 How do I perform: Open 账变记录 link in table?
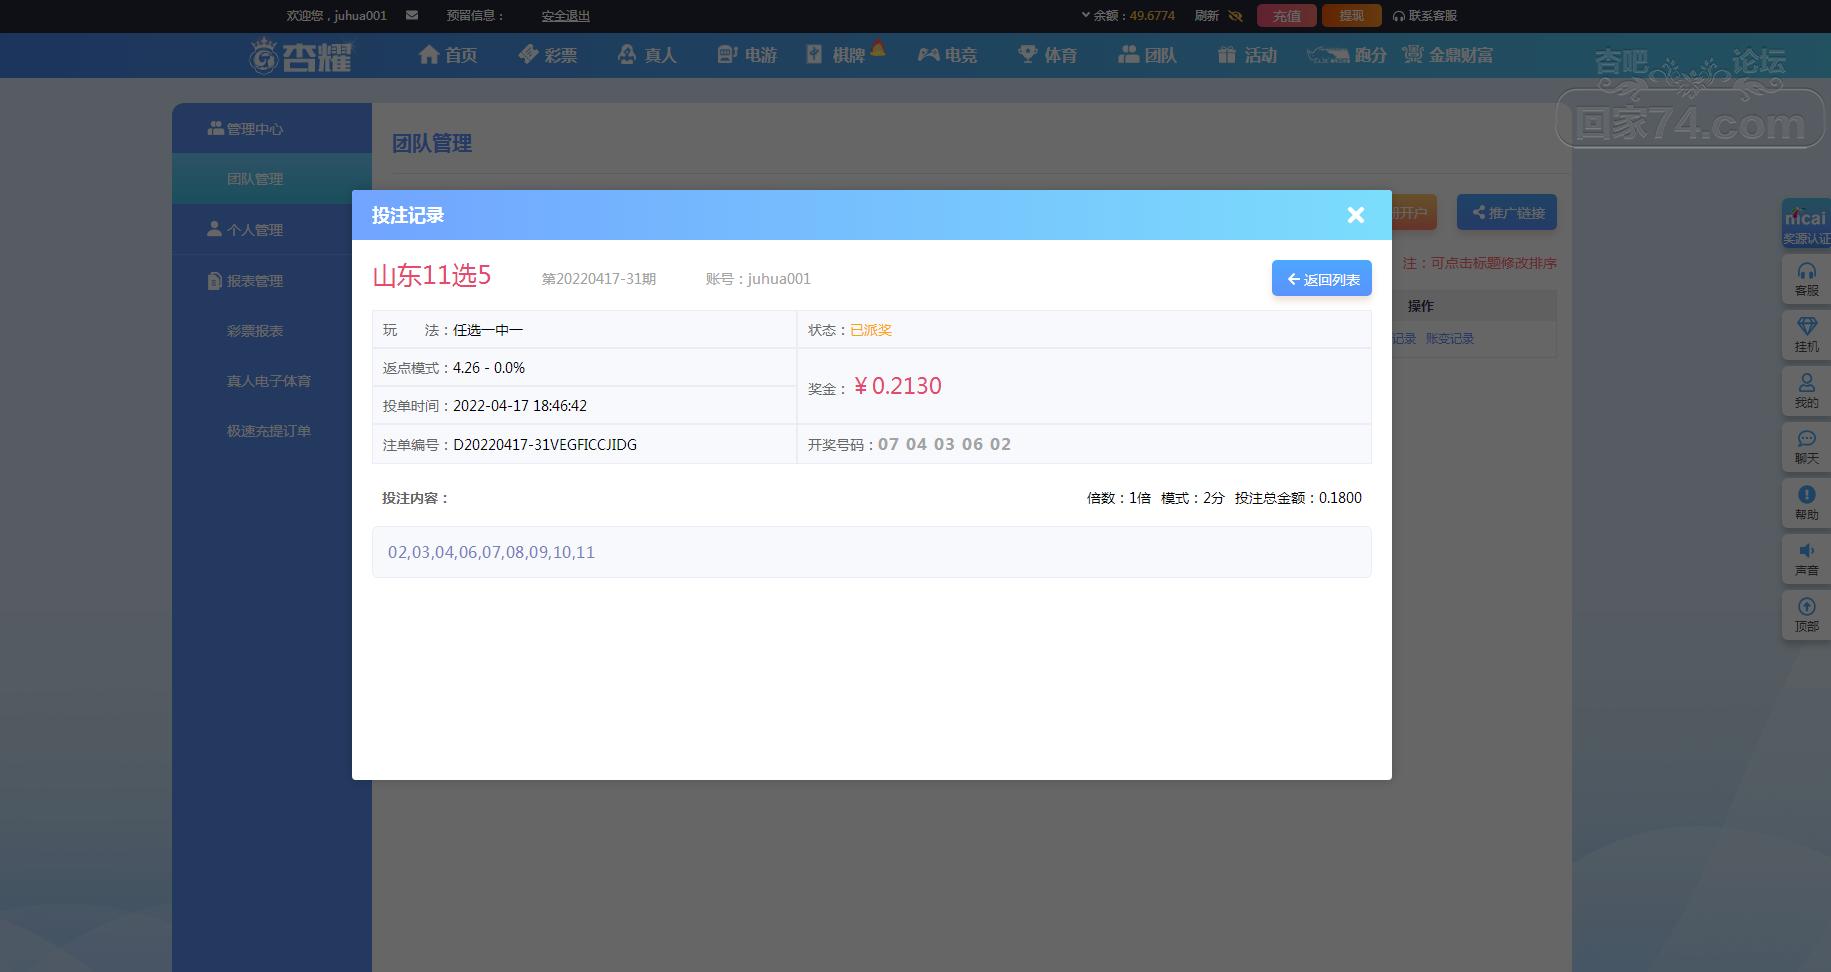tap(1449, 339)
